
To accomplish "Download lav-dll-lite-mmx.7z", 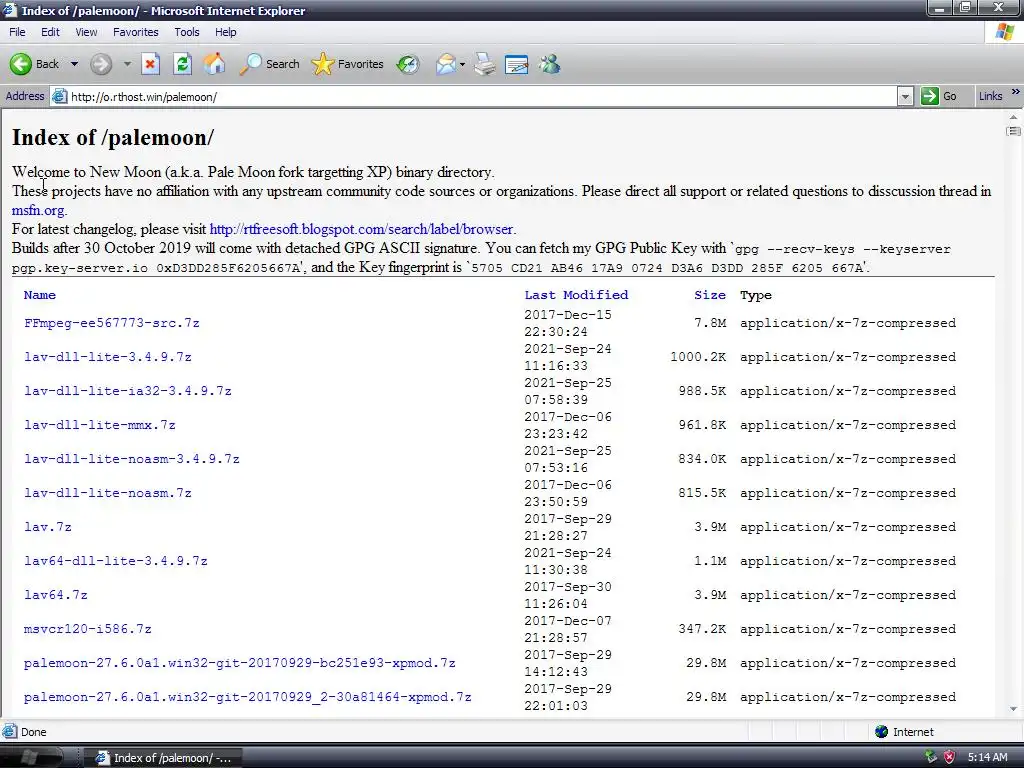I will (x=100, y=425).
